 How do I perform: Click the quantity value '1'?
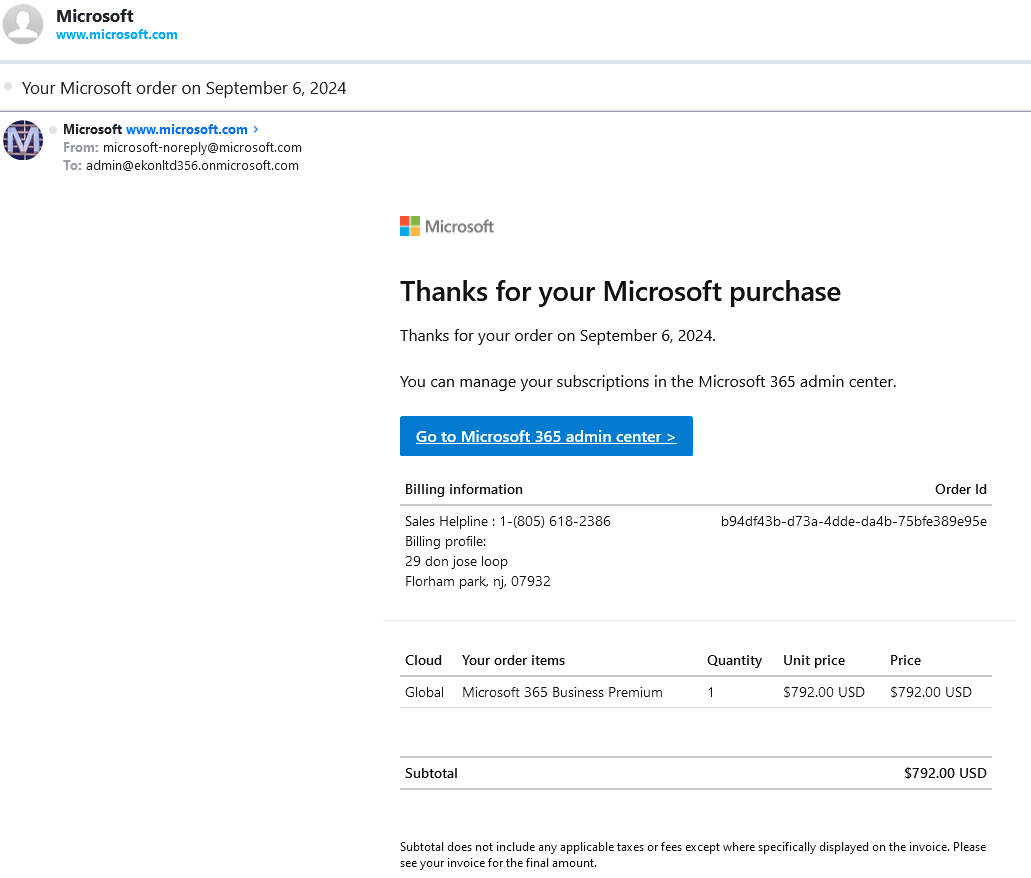click(x=711, y=693)
